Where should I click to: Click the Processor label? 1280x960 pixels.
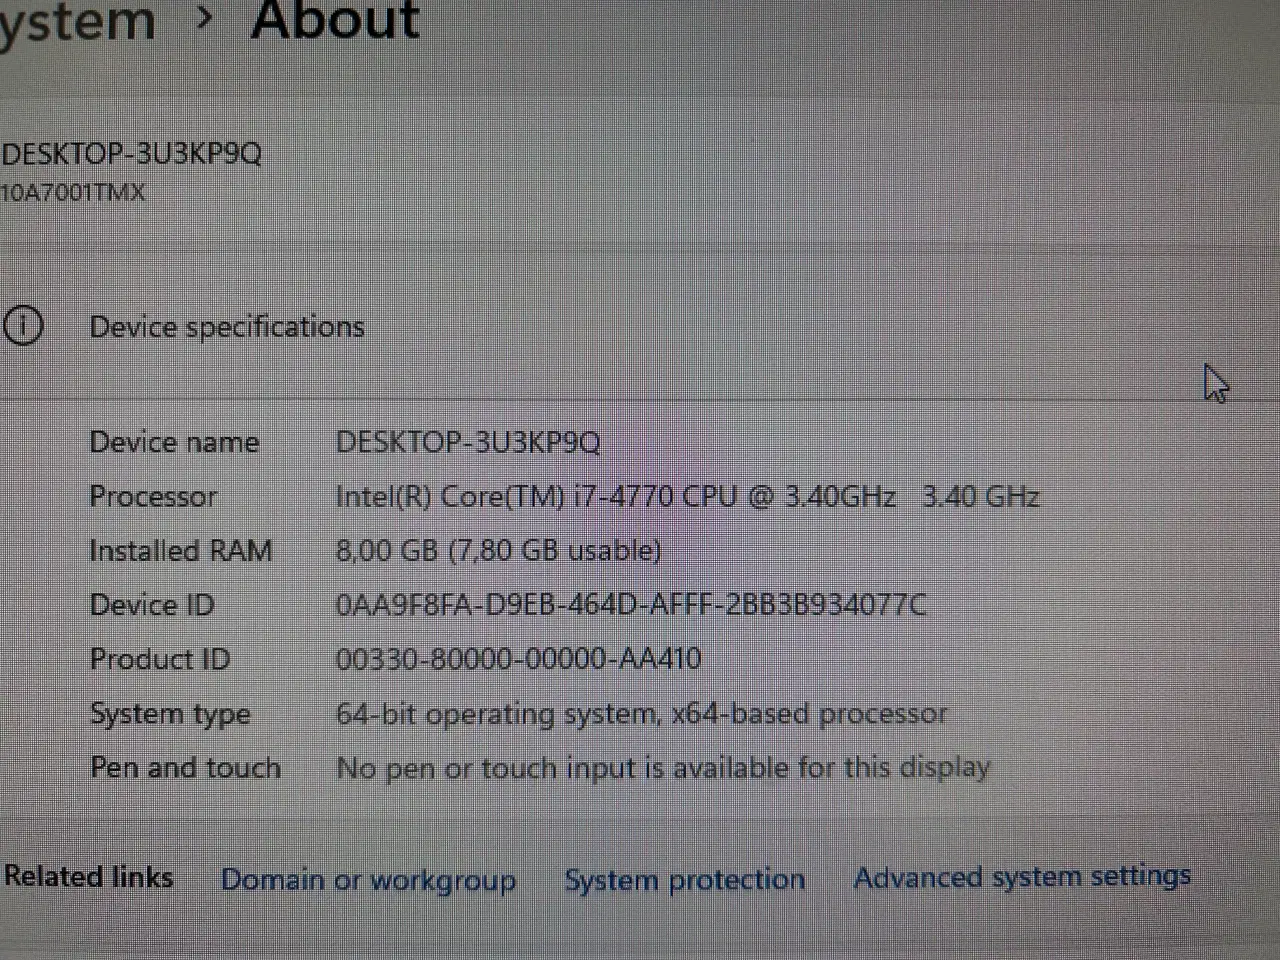point(153,496)
